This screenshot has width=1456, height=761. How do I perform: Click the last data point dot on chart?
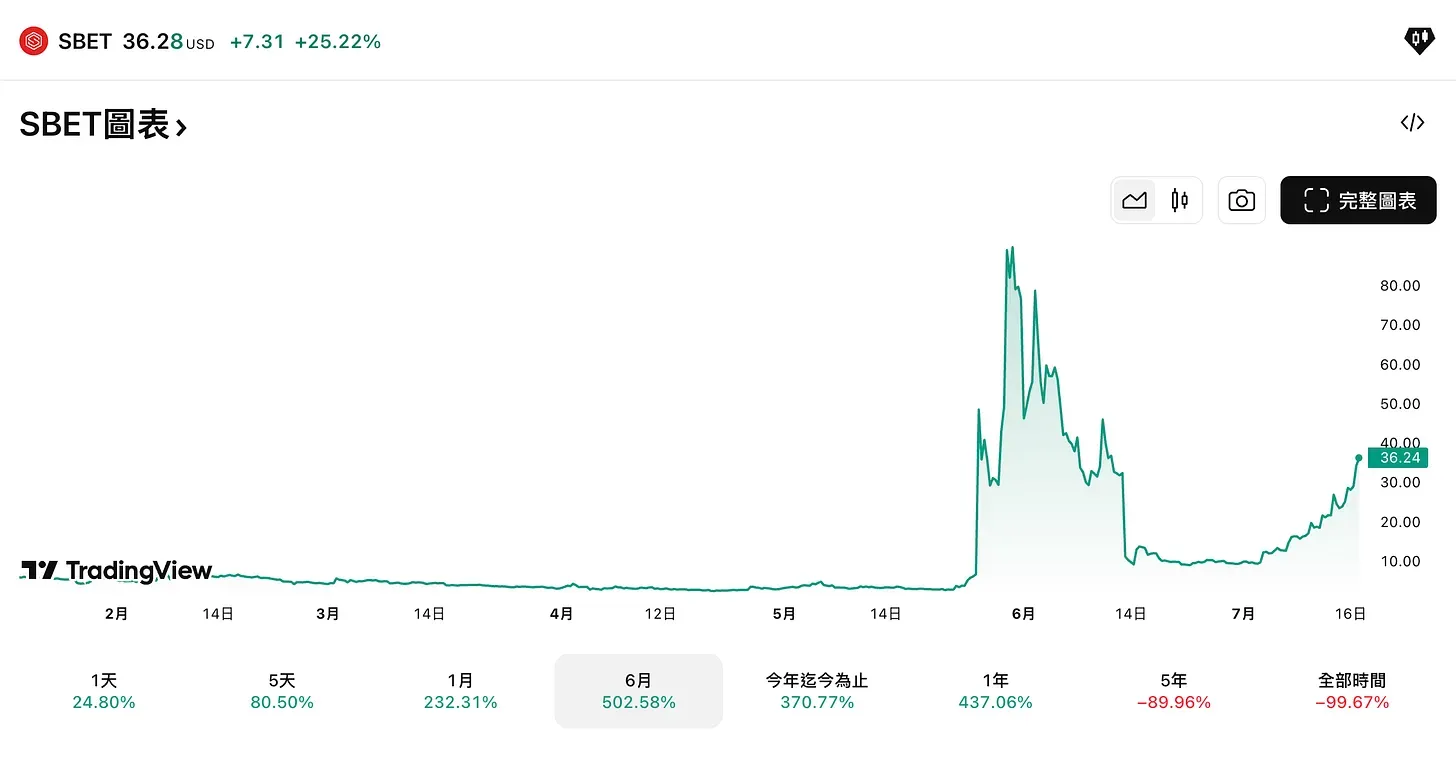click(1359, 458)
